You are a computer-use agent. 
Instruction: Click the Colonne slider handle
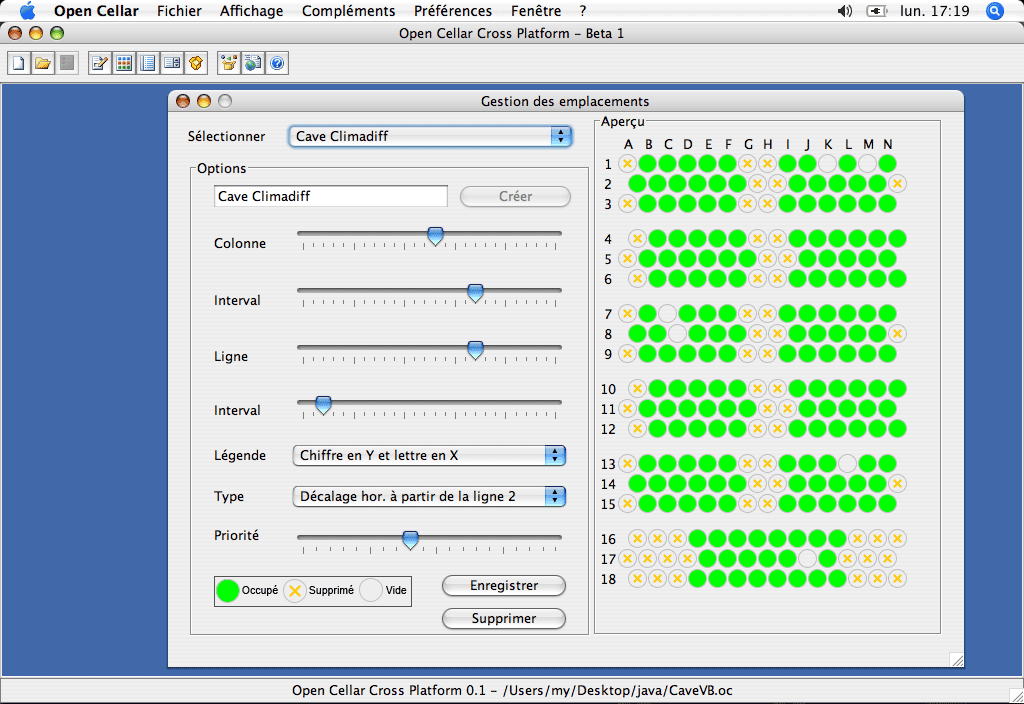tap(435, 236)
